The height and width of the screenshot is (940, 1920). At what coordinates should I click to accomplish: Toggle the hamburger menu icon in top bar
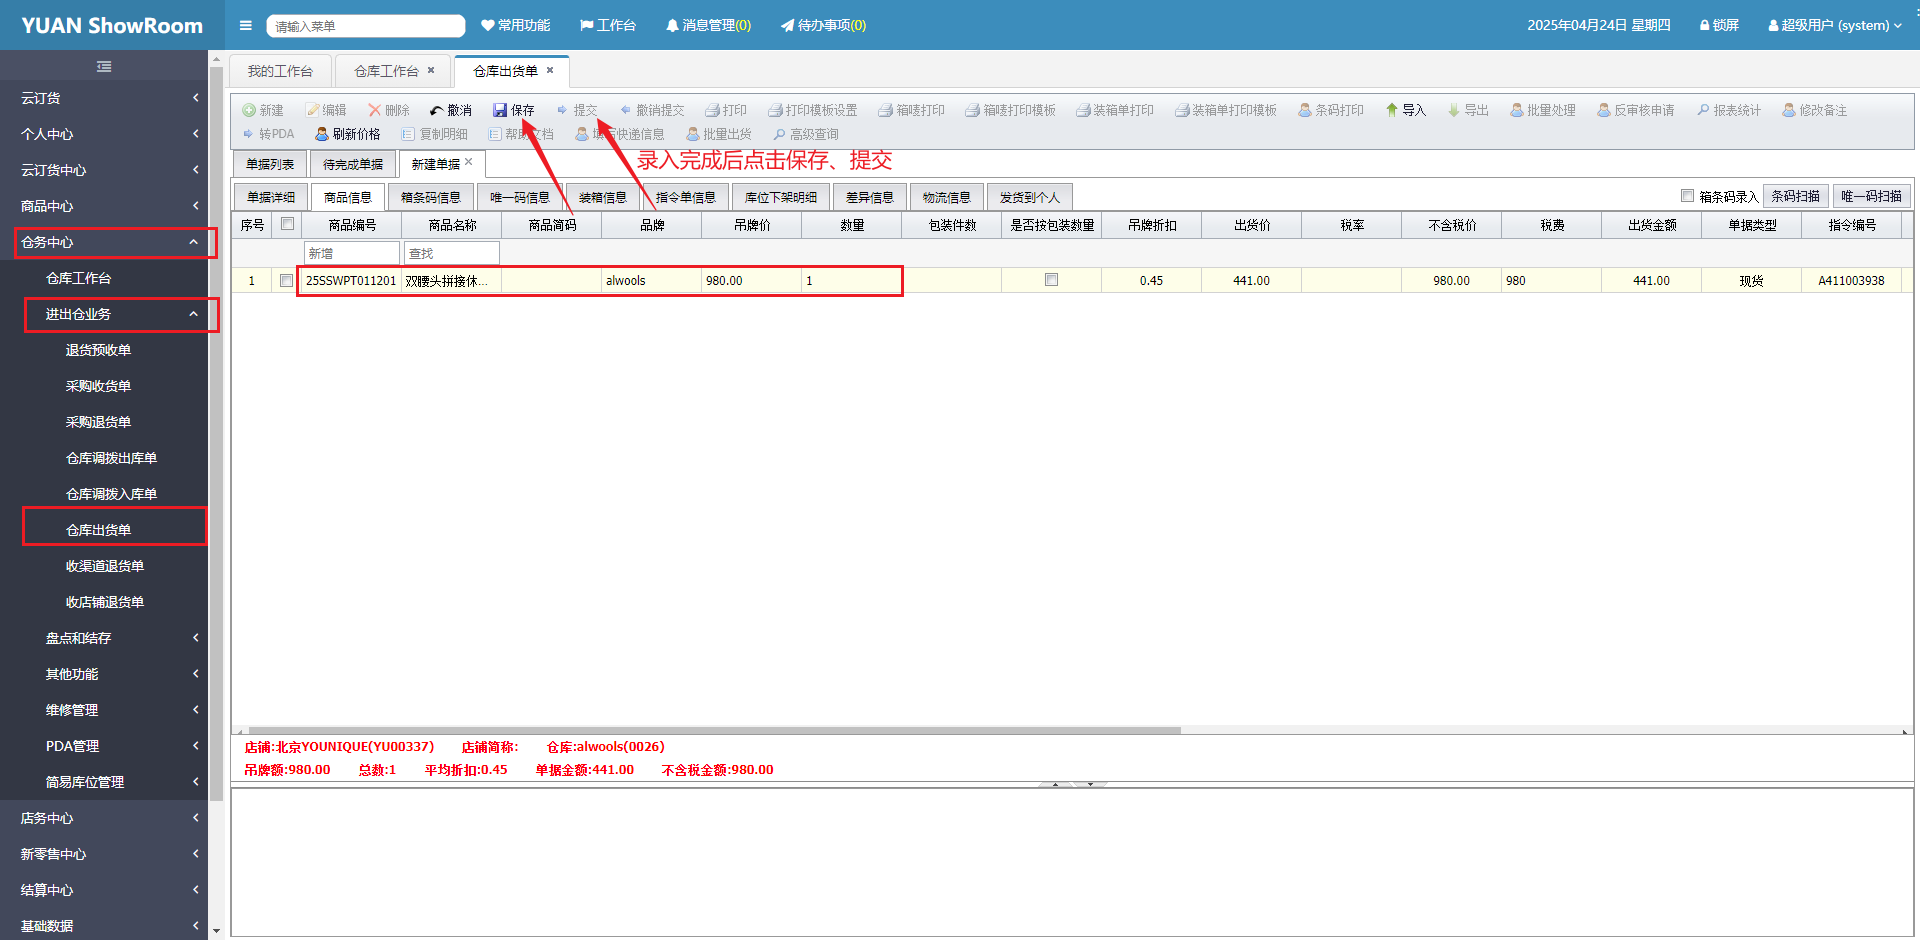[x=246, y=25]
